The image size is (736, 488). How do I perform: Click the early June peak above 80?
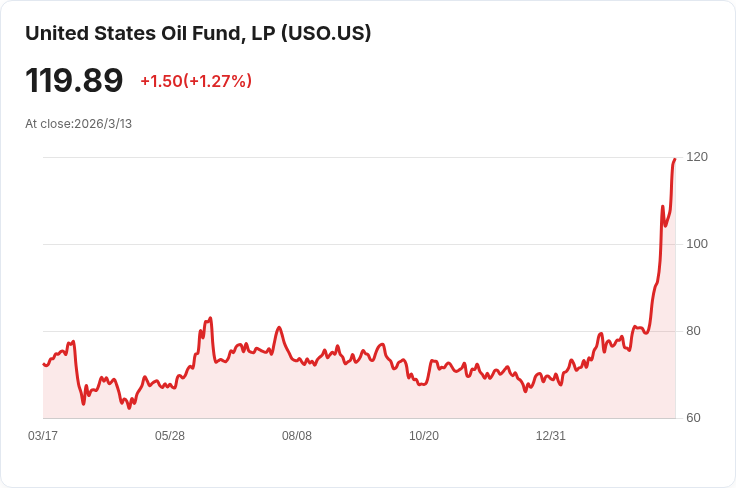click(x=210, y=318)
